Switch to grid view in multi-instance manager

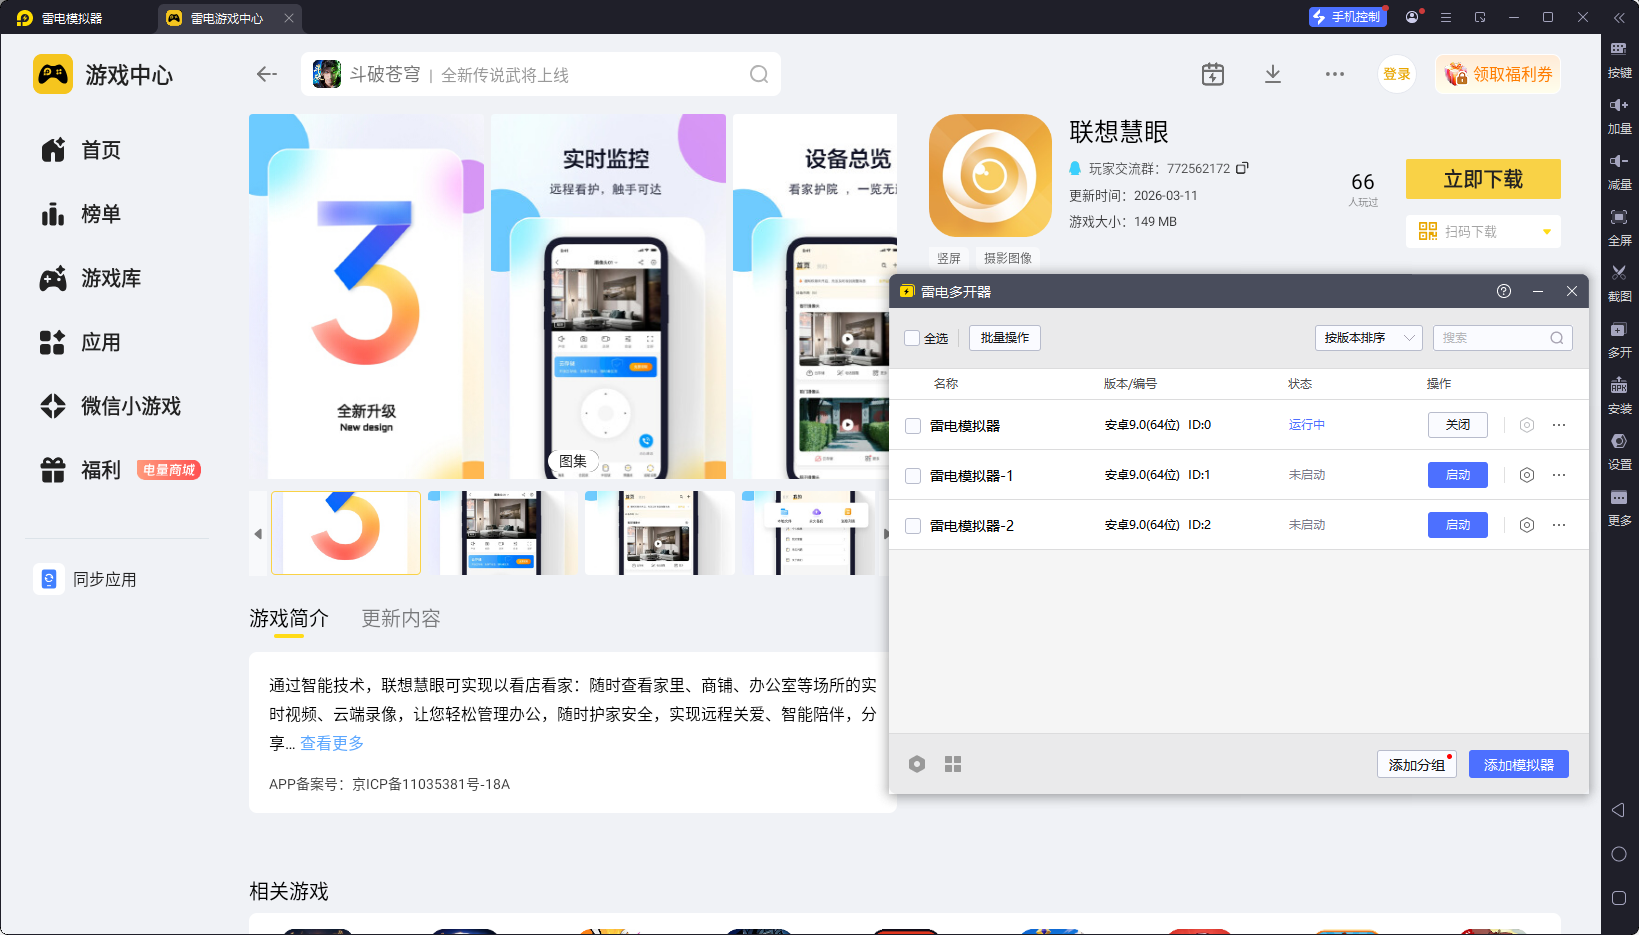pos(953,764)
